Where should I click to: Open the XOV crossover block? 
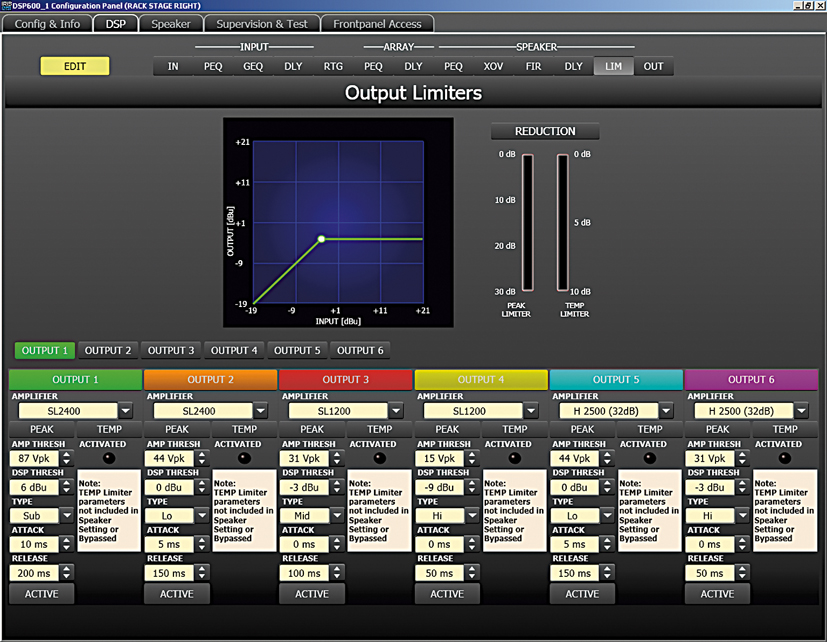tap(493, 66)
